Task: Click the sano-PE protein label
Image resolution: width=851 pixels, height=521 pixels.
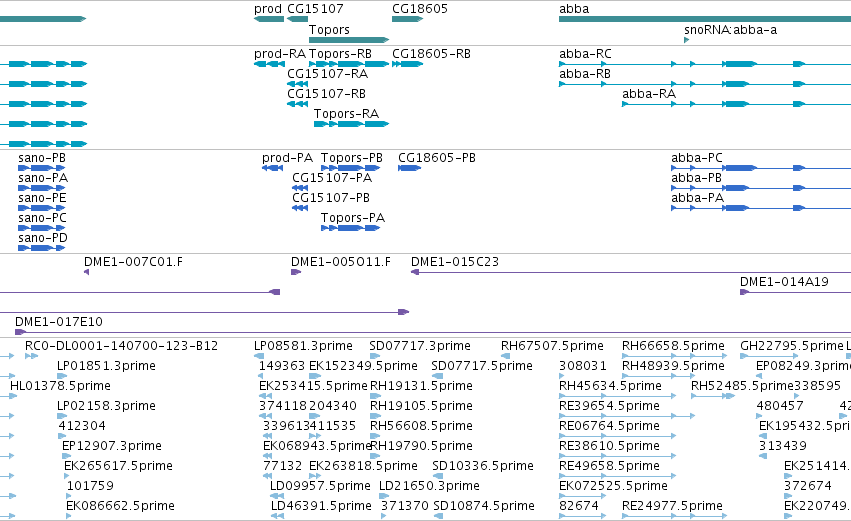Action: pyautogui.click(x=42, y=198)
